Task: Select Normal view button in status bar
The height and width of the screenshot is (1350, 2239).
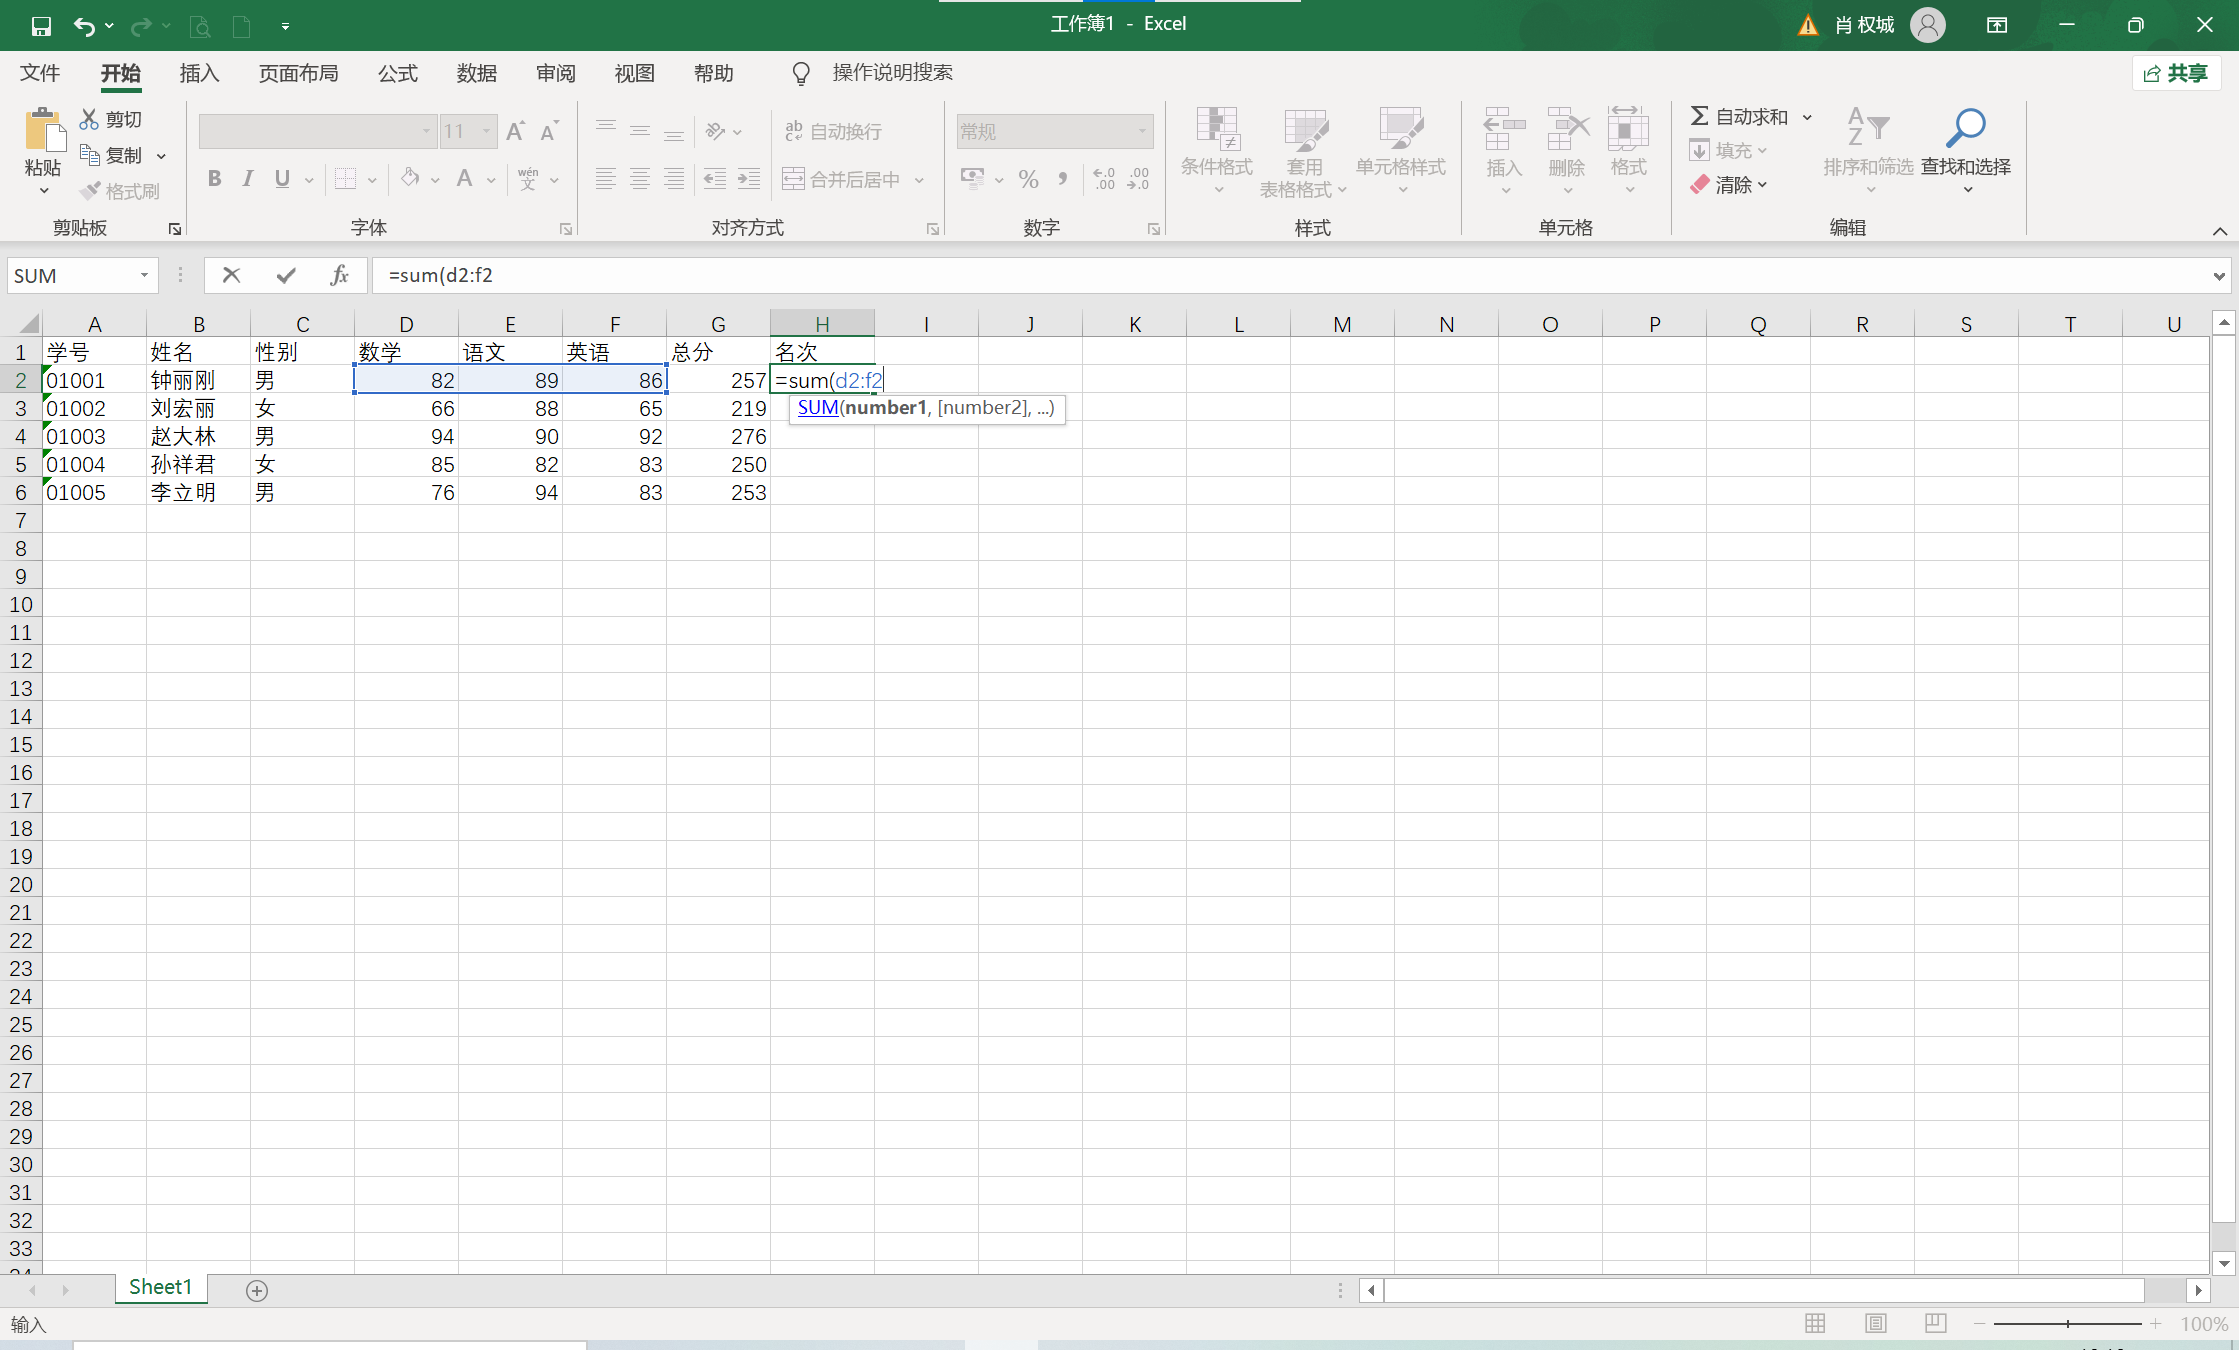Action: (1815, 1323)
